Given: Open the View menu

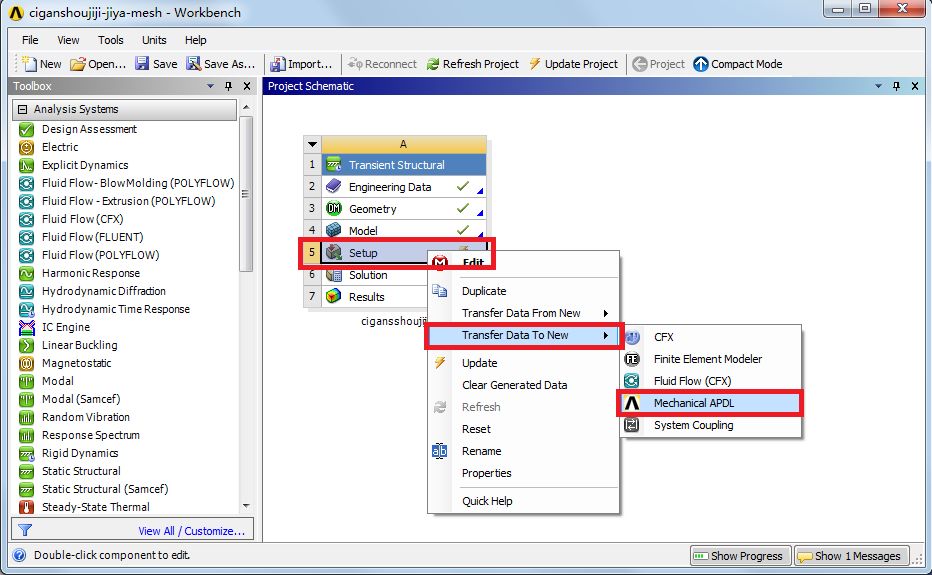Looking at the screenshot, I should (x=68, y=40).
